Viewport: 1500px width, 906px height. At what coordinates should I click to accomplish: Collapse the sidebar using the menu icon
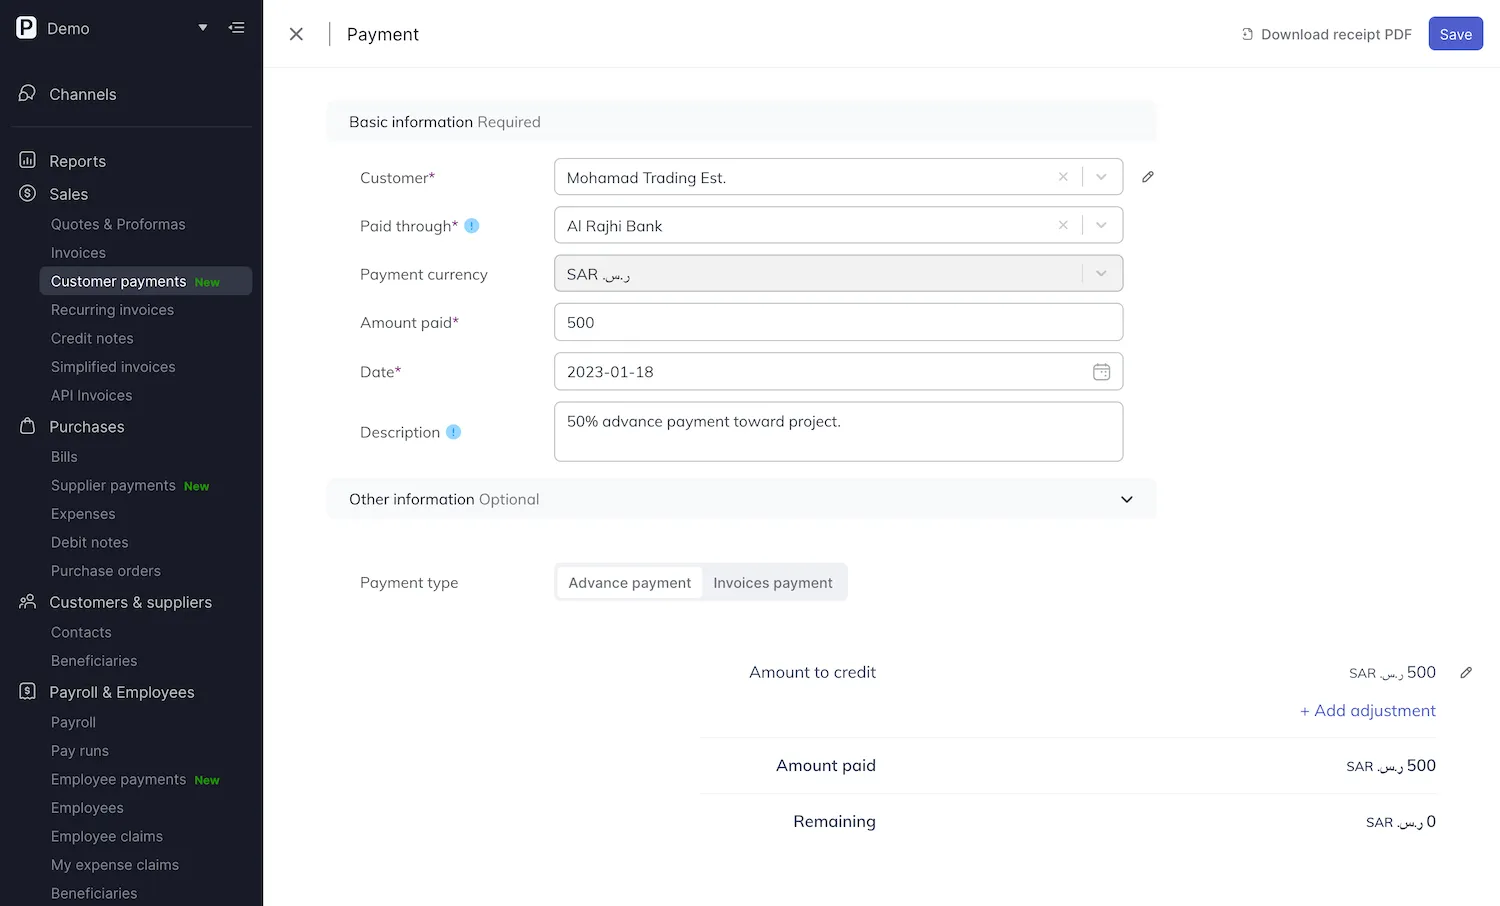pos(236,28)
